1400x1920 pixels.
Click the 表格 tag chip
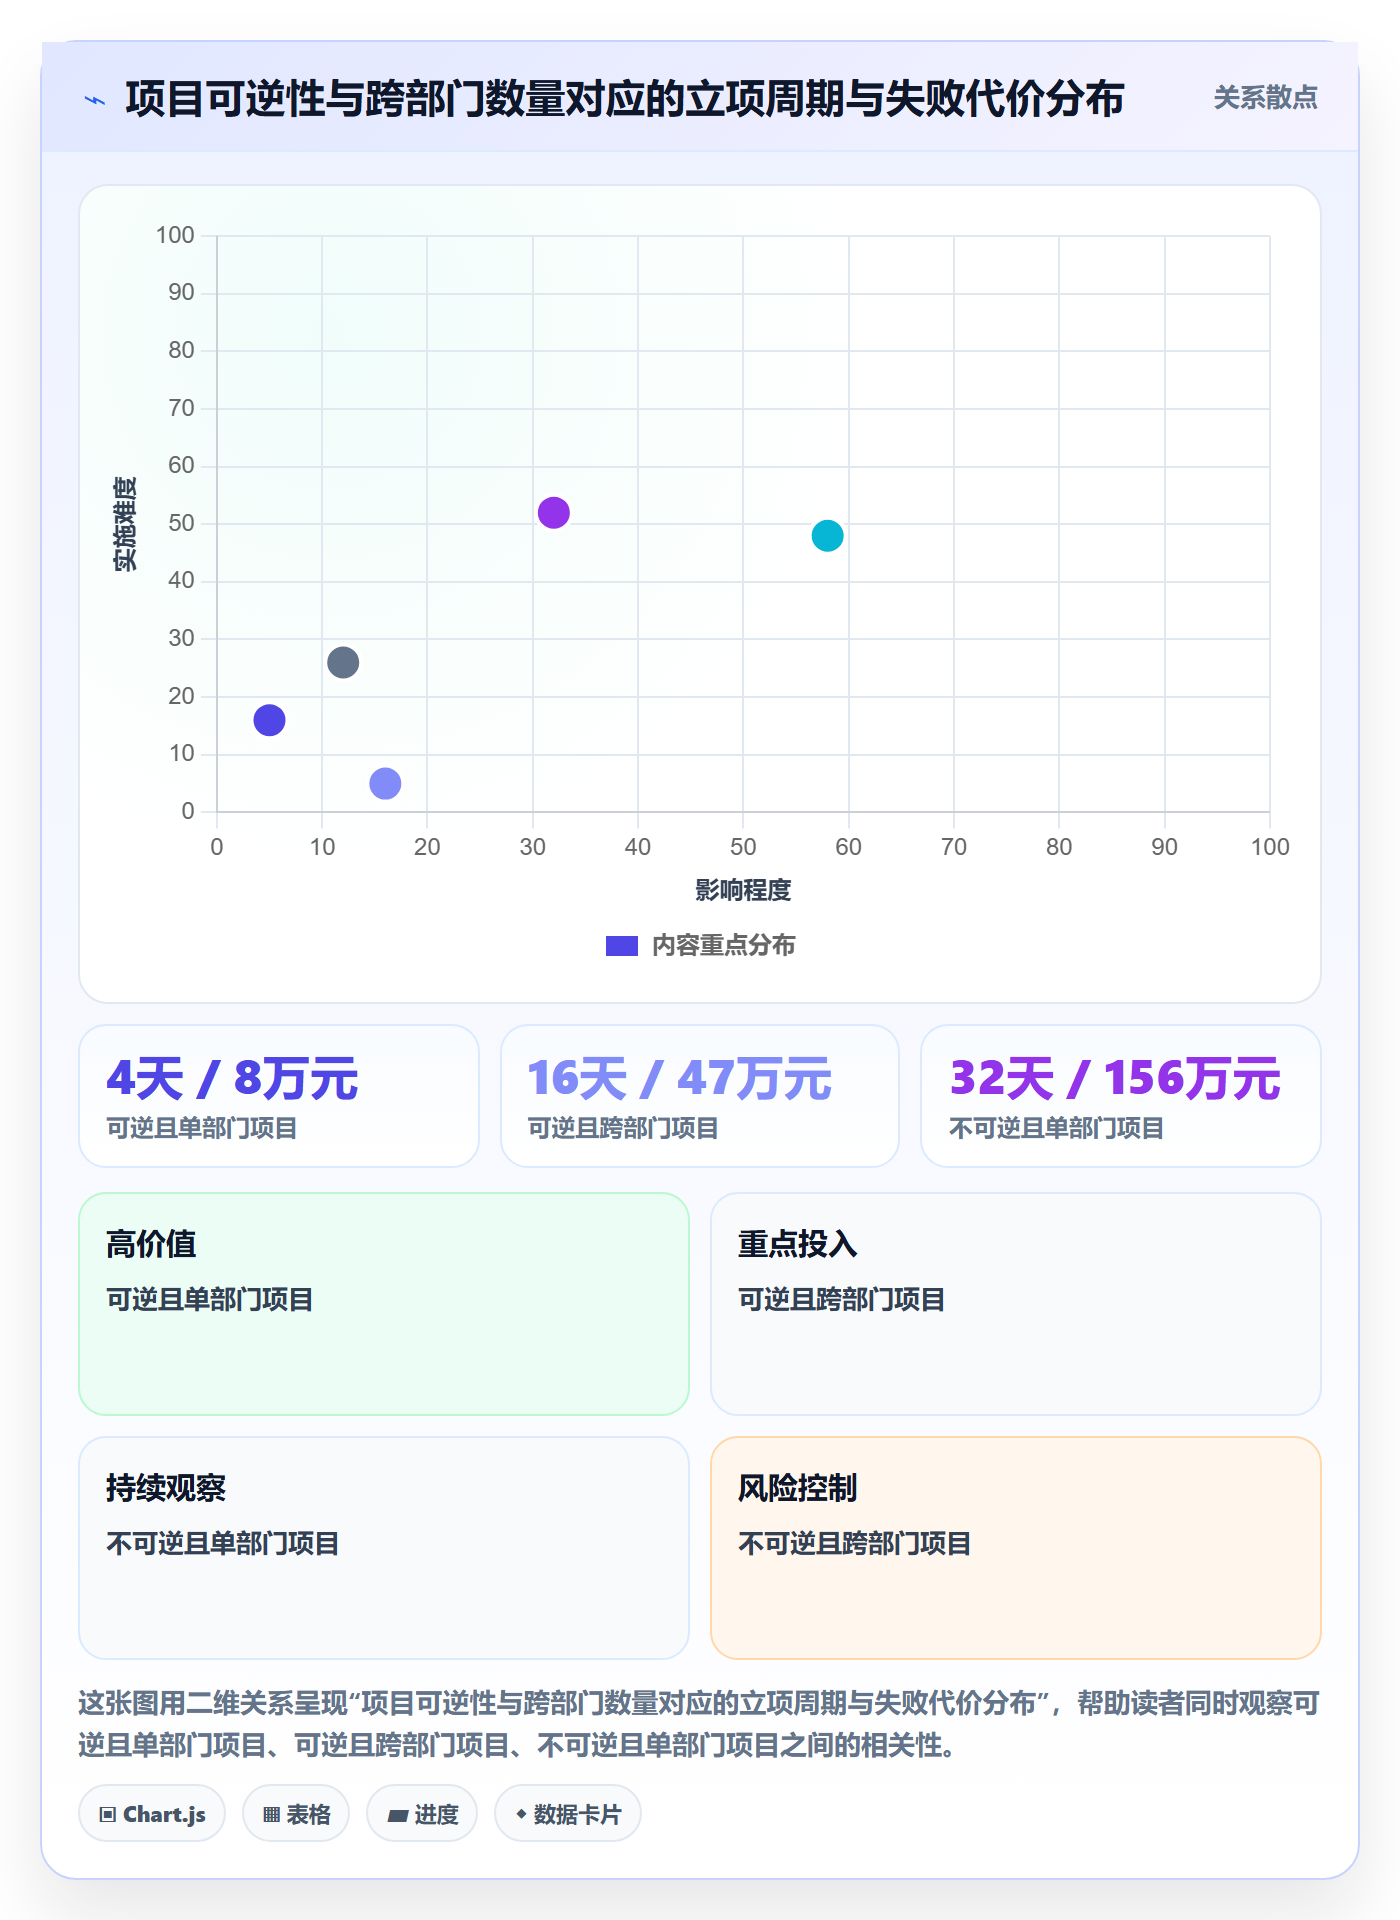(296, 1814)
